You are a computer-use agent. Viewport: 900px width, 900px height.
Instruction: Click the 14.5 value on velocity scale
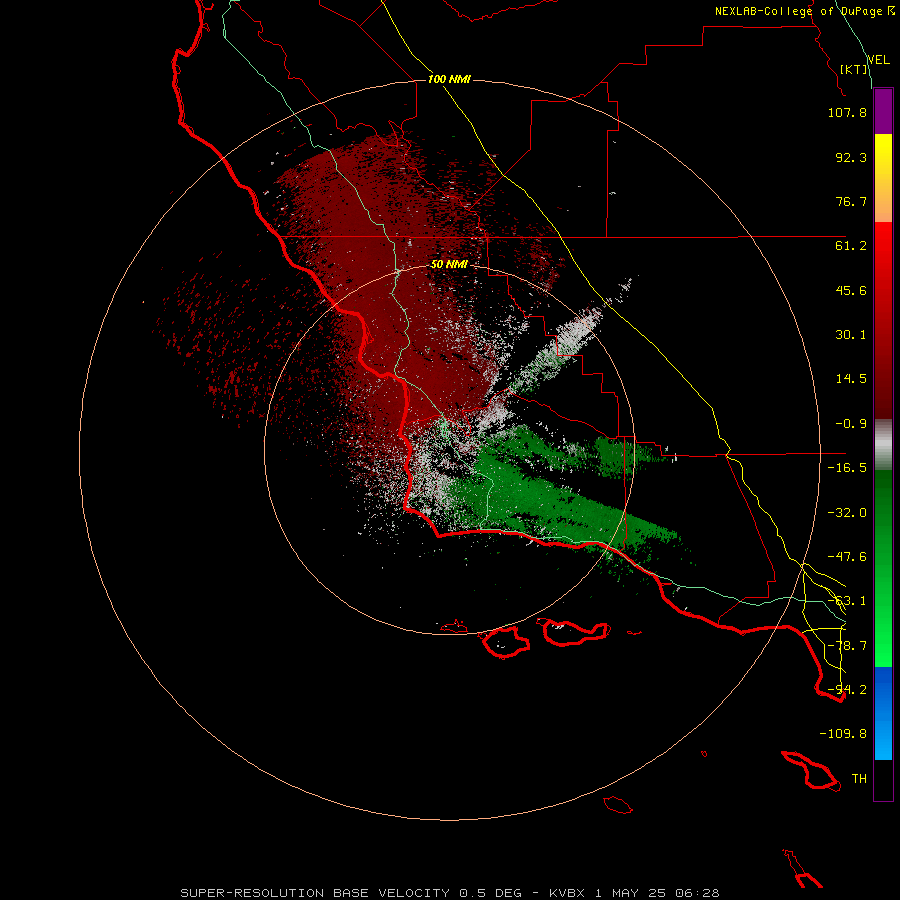(x=851, y=379)
